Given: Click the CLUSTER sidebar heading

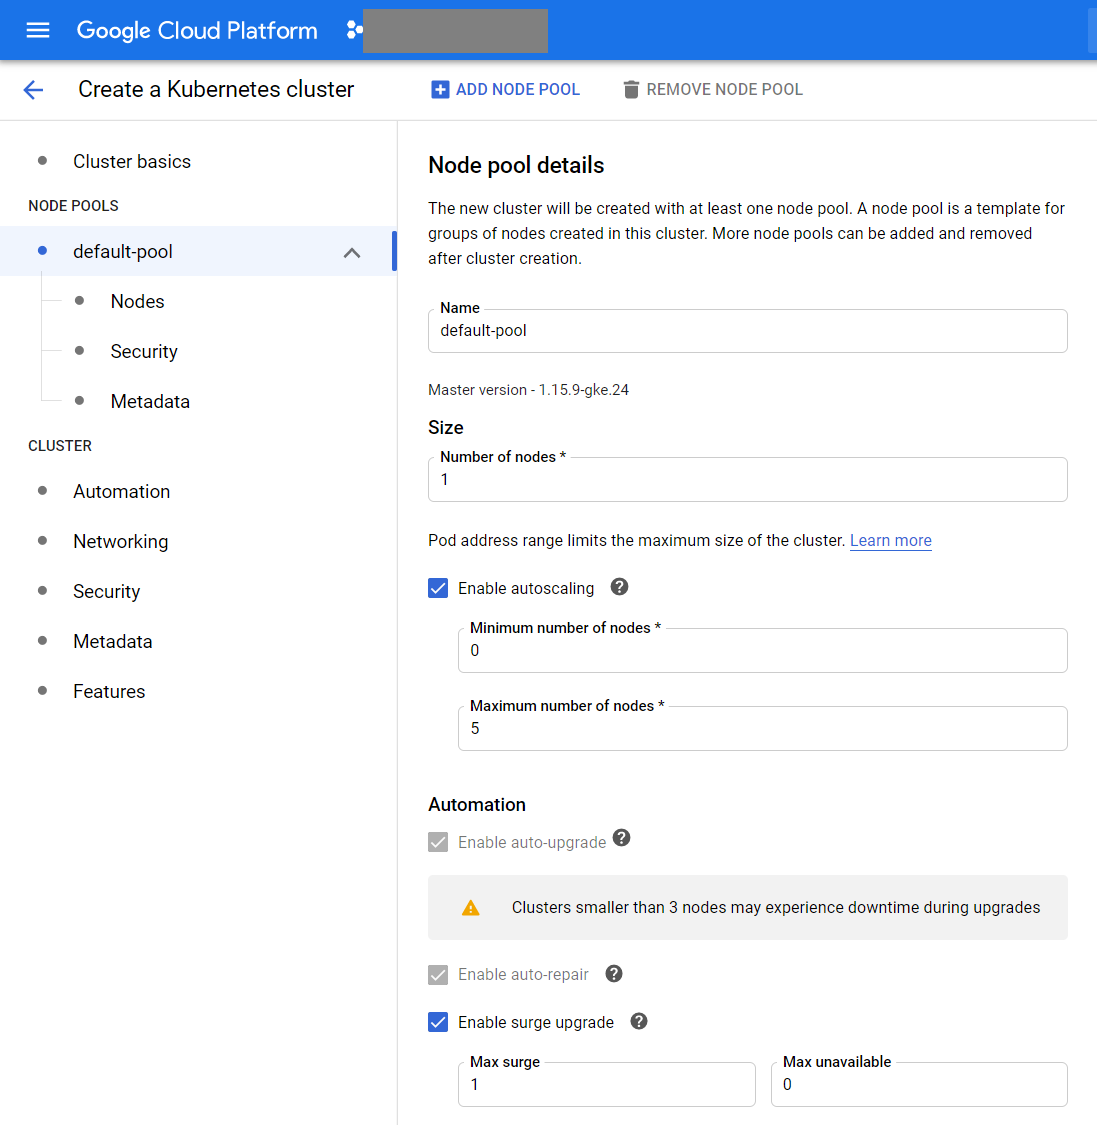Looking at the screenshot, I should [x=60, y=446].
